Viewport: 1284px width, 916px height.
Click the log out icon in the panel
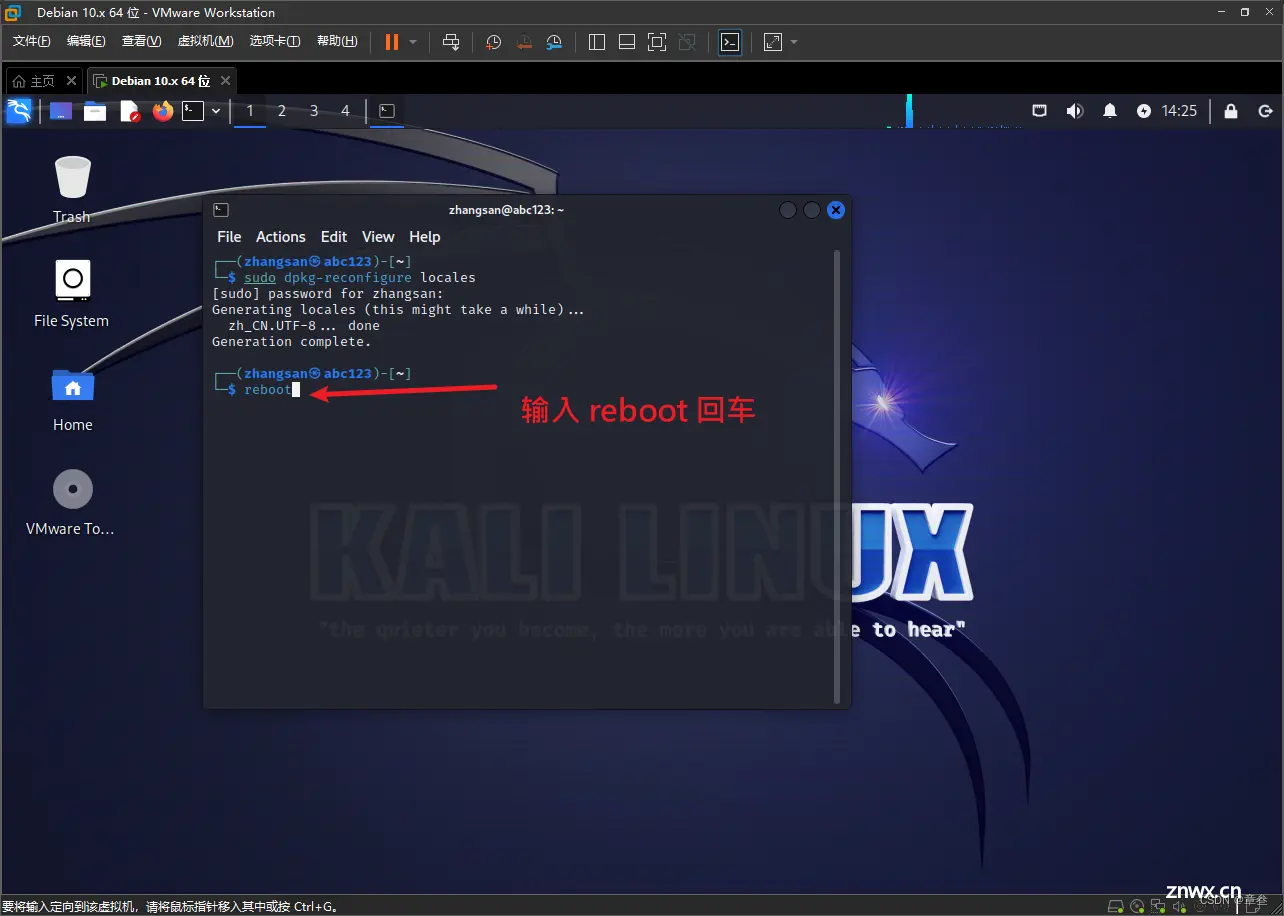click(x=1265, y=111)
